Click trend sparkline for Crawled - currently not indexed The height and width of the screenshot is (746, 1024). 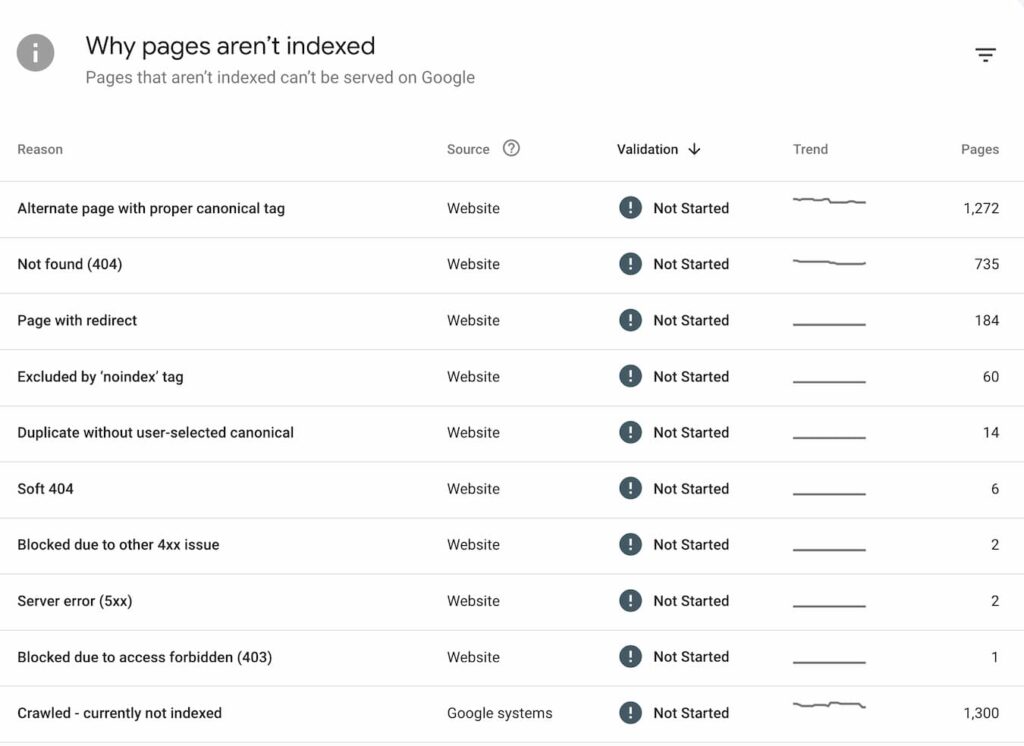[829, 706]
